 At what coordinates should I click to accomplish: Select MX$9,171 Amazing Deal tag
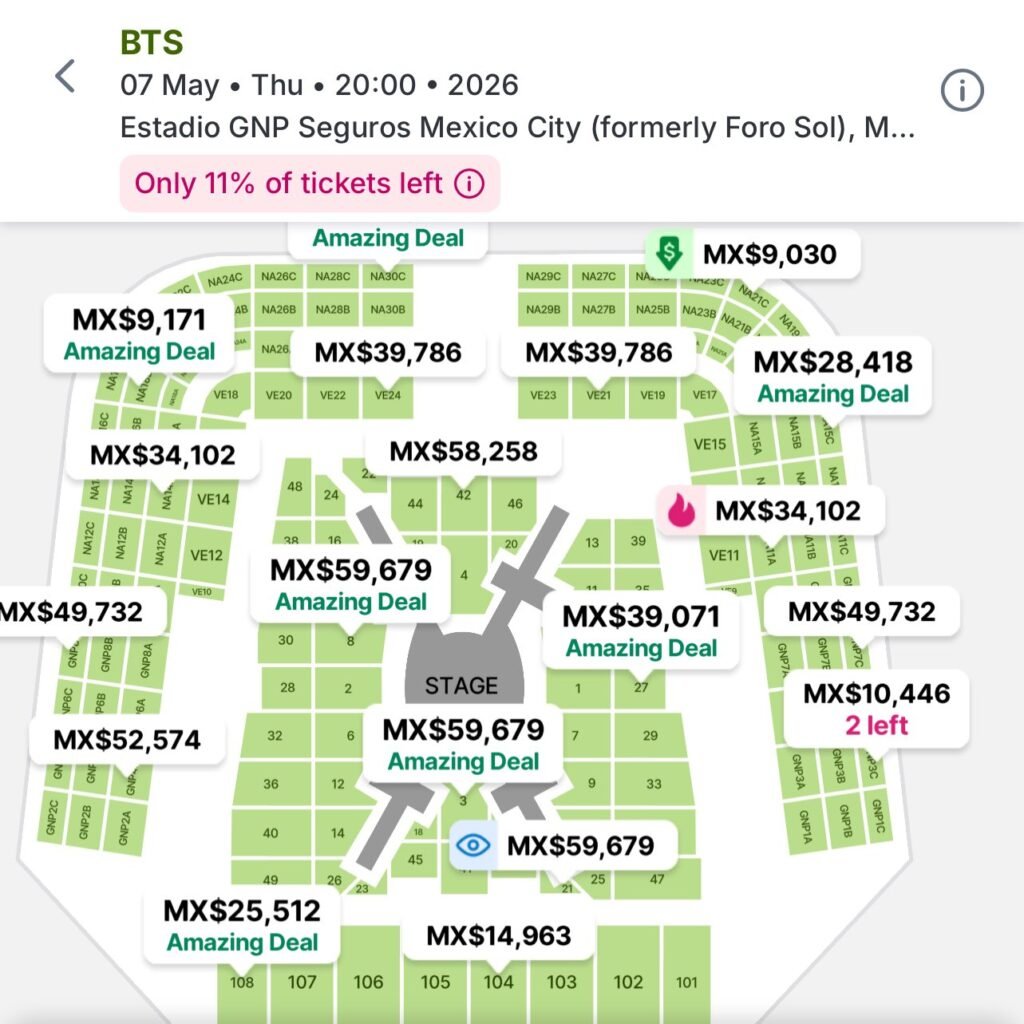tap(139, 334)
